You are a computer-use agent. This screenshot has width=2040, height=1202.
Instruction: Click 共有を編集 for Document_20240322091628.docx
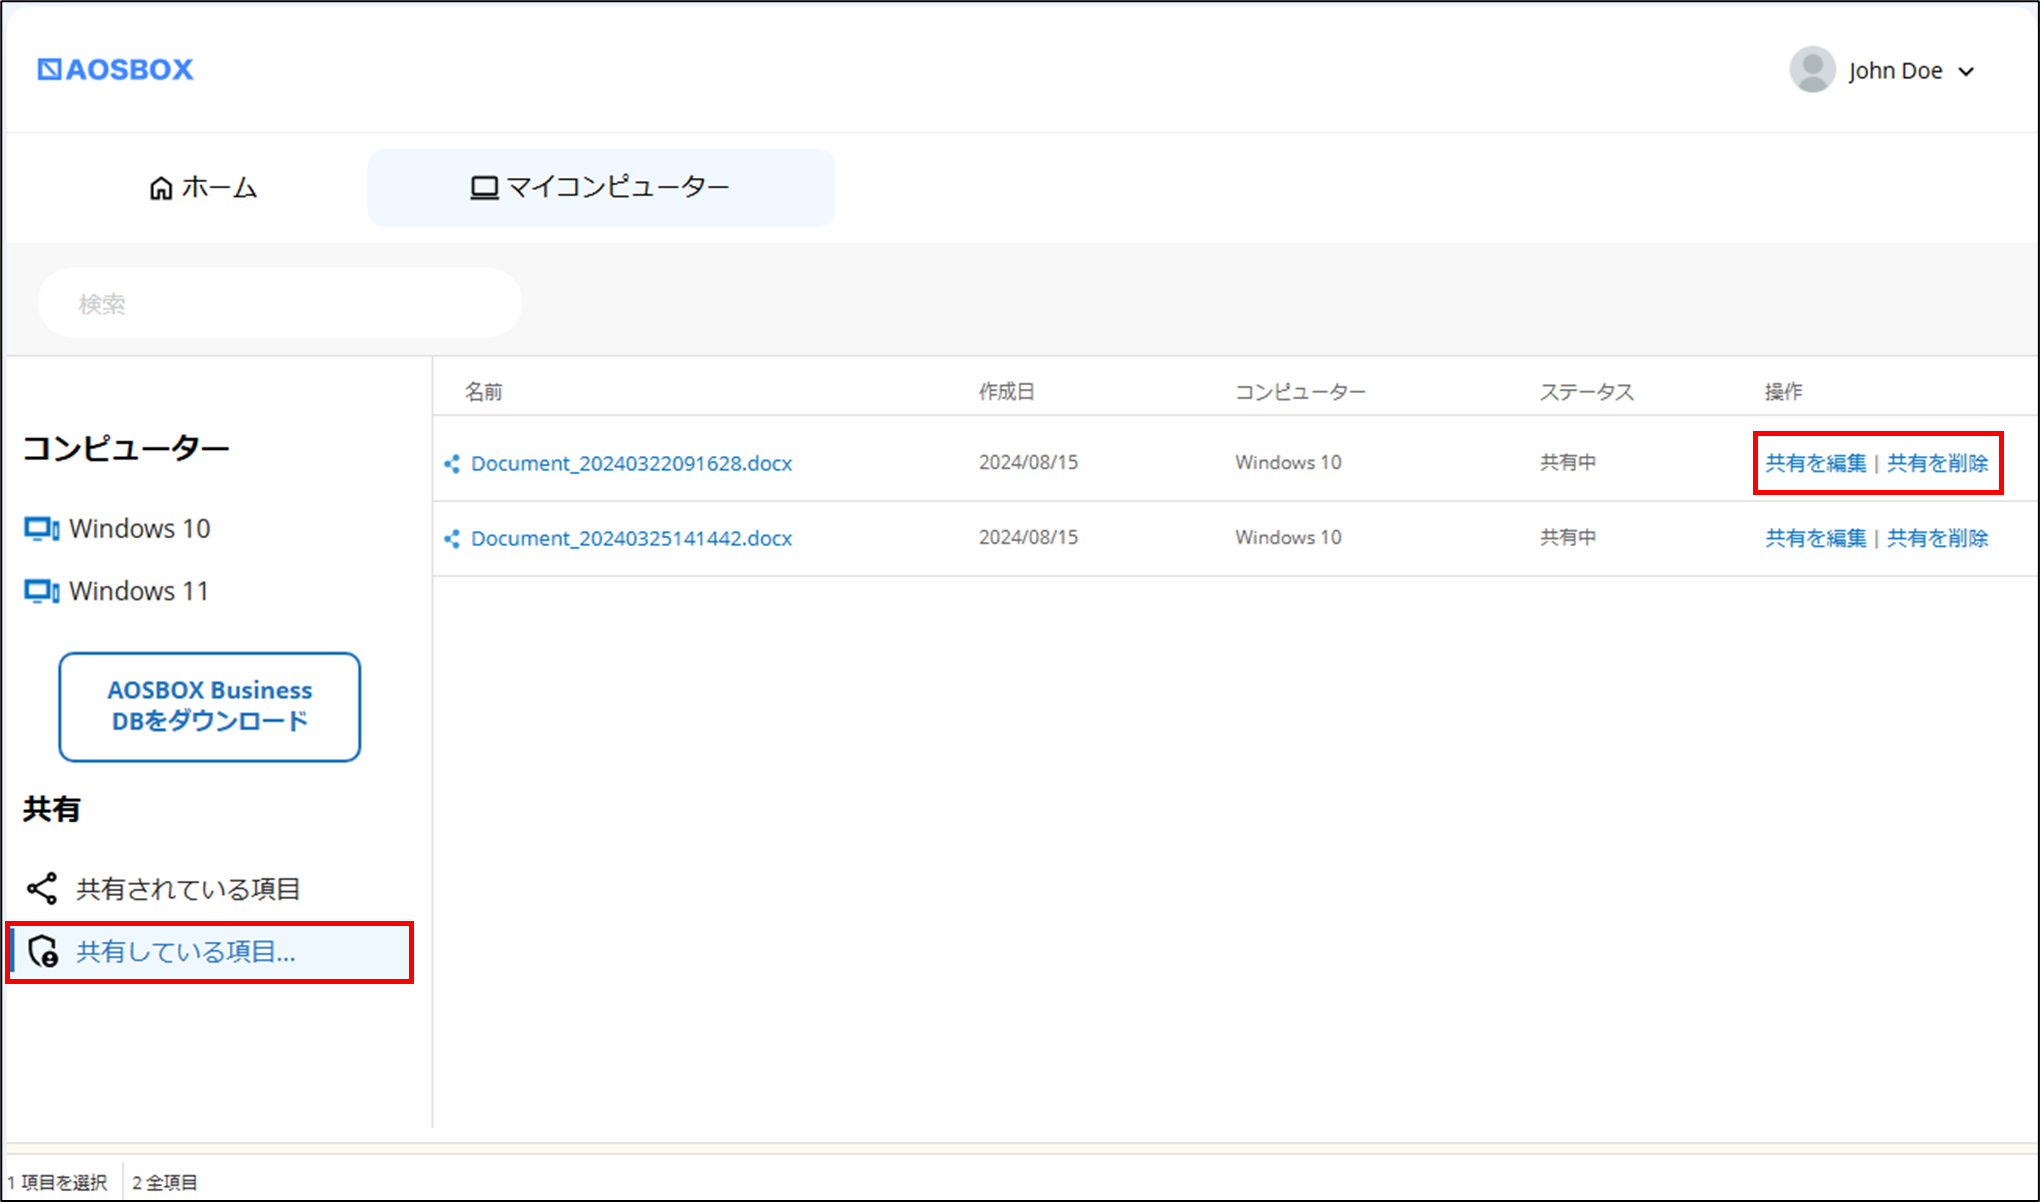(1815, 463)
